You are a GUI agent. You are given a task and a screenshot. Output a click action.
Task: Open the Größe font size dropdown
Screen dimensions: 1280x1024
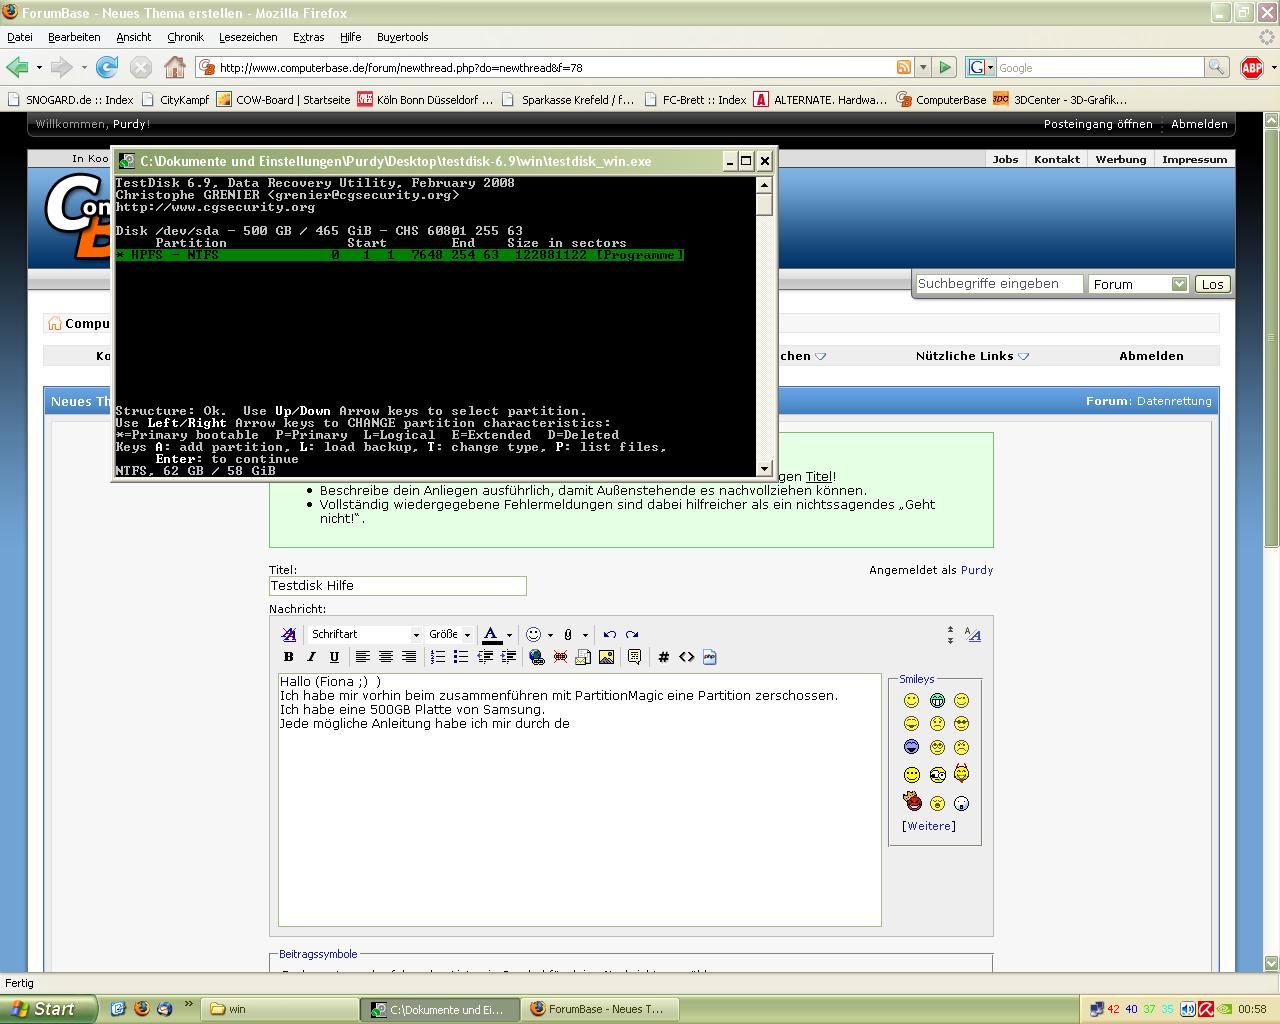tap(449, 634)
